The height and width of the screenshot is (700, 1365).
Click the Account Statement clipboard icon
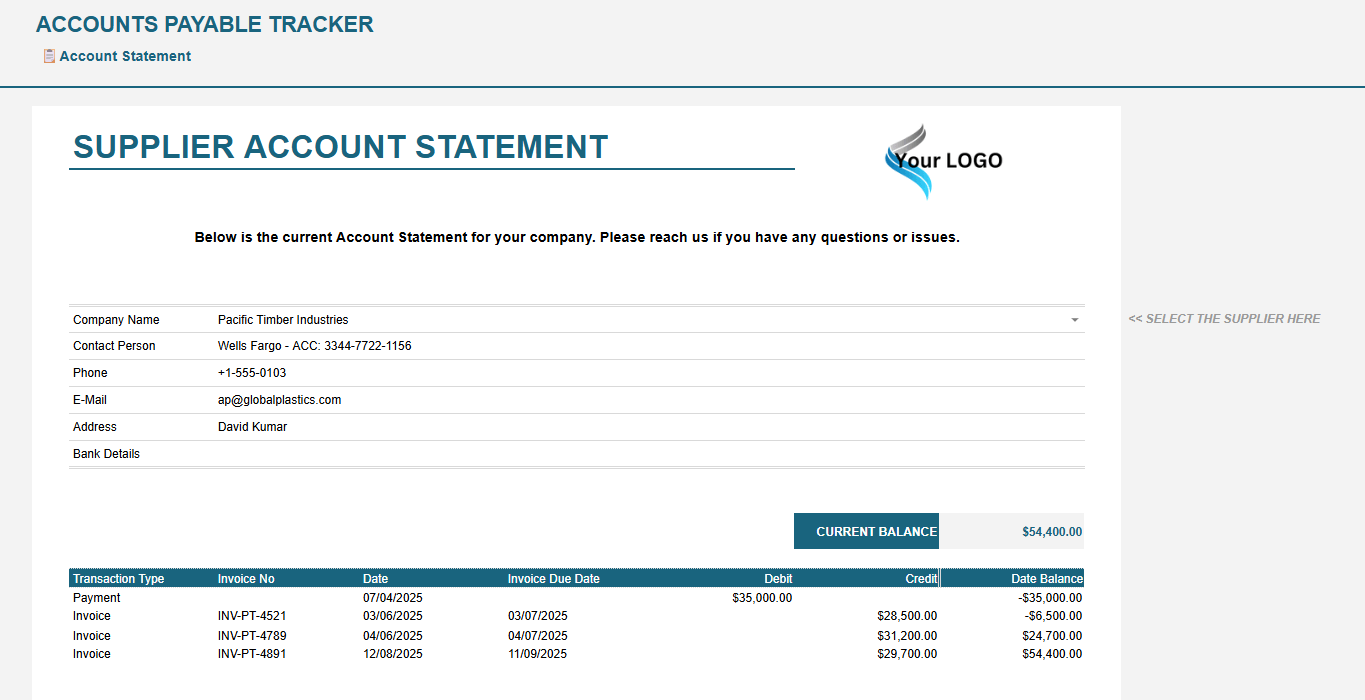[49, 56]
